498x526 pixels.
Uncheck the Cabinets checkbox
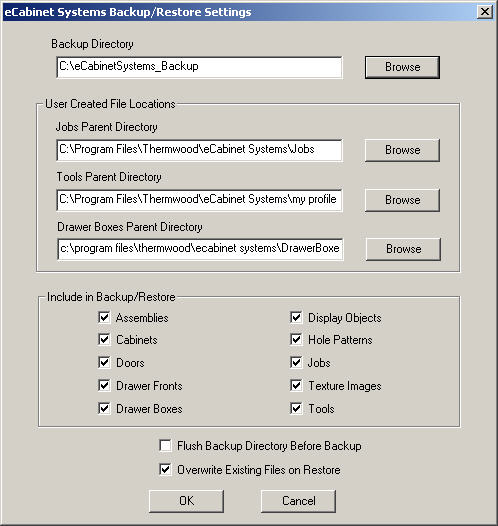pyautogui.click(x=104, y=339)
